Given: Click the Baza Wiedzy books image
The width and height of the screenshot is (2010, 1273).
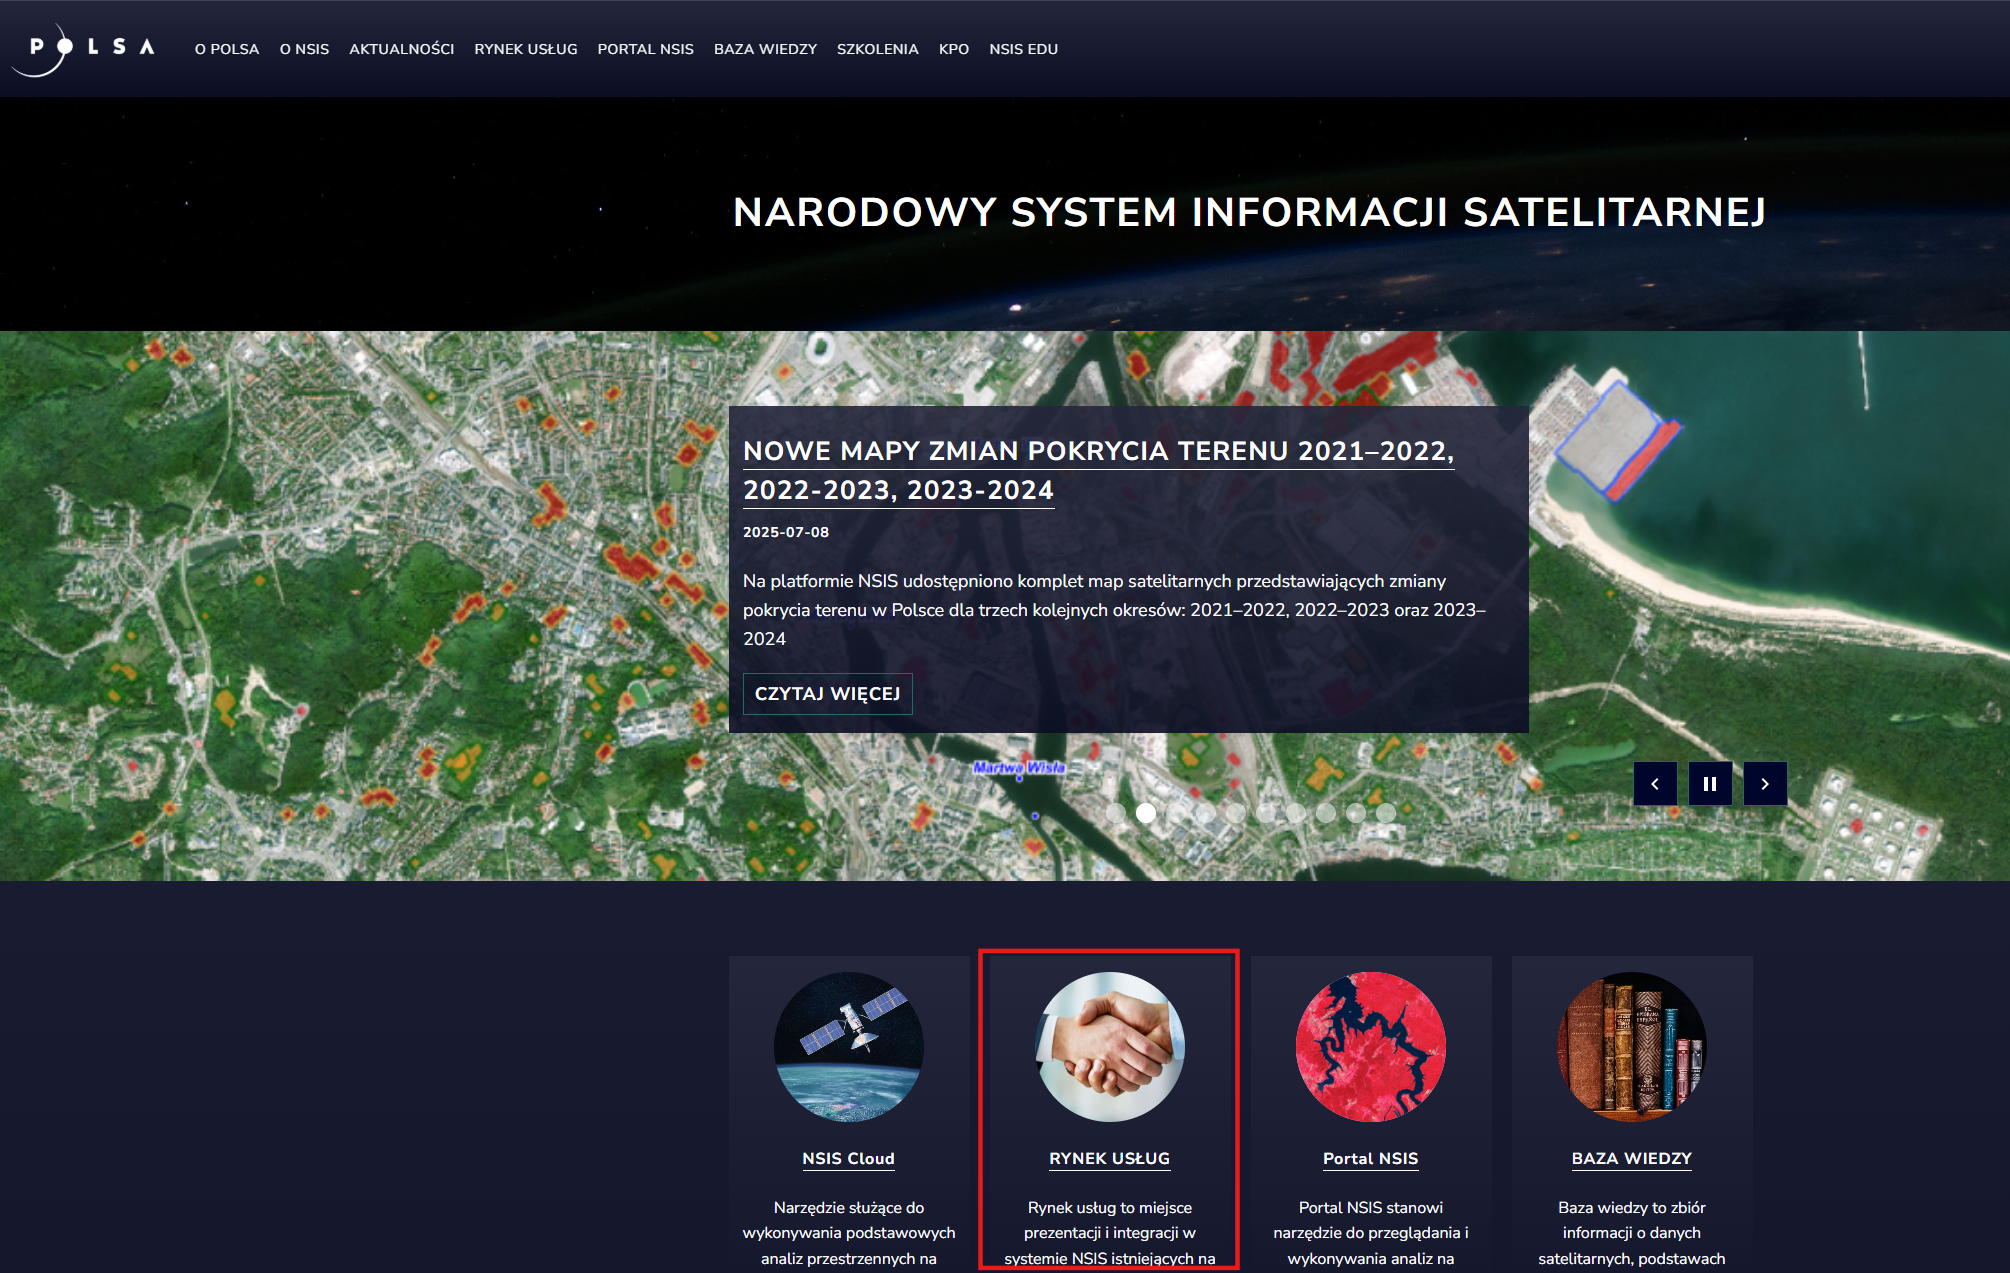Looking at the screenshot, I should (x=1631, y=1047).
